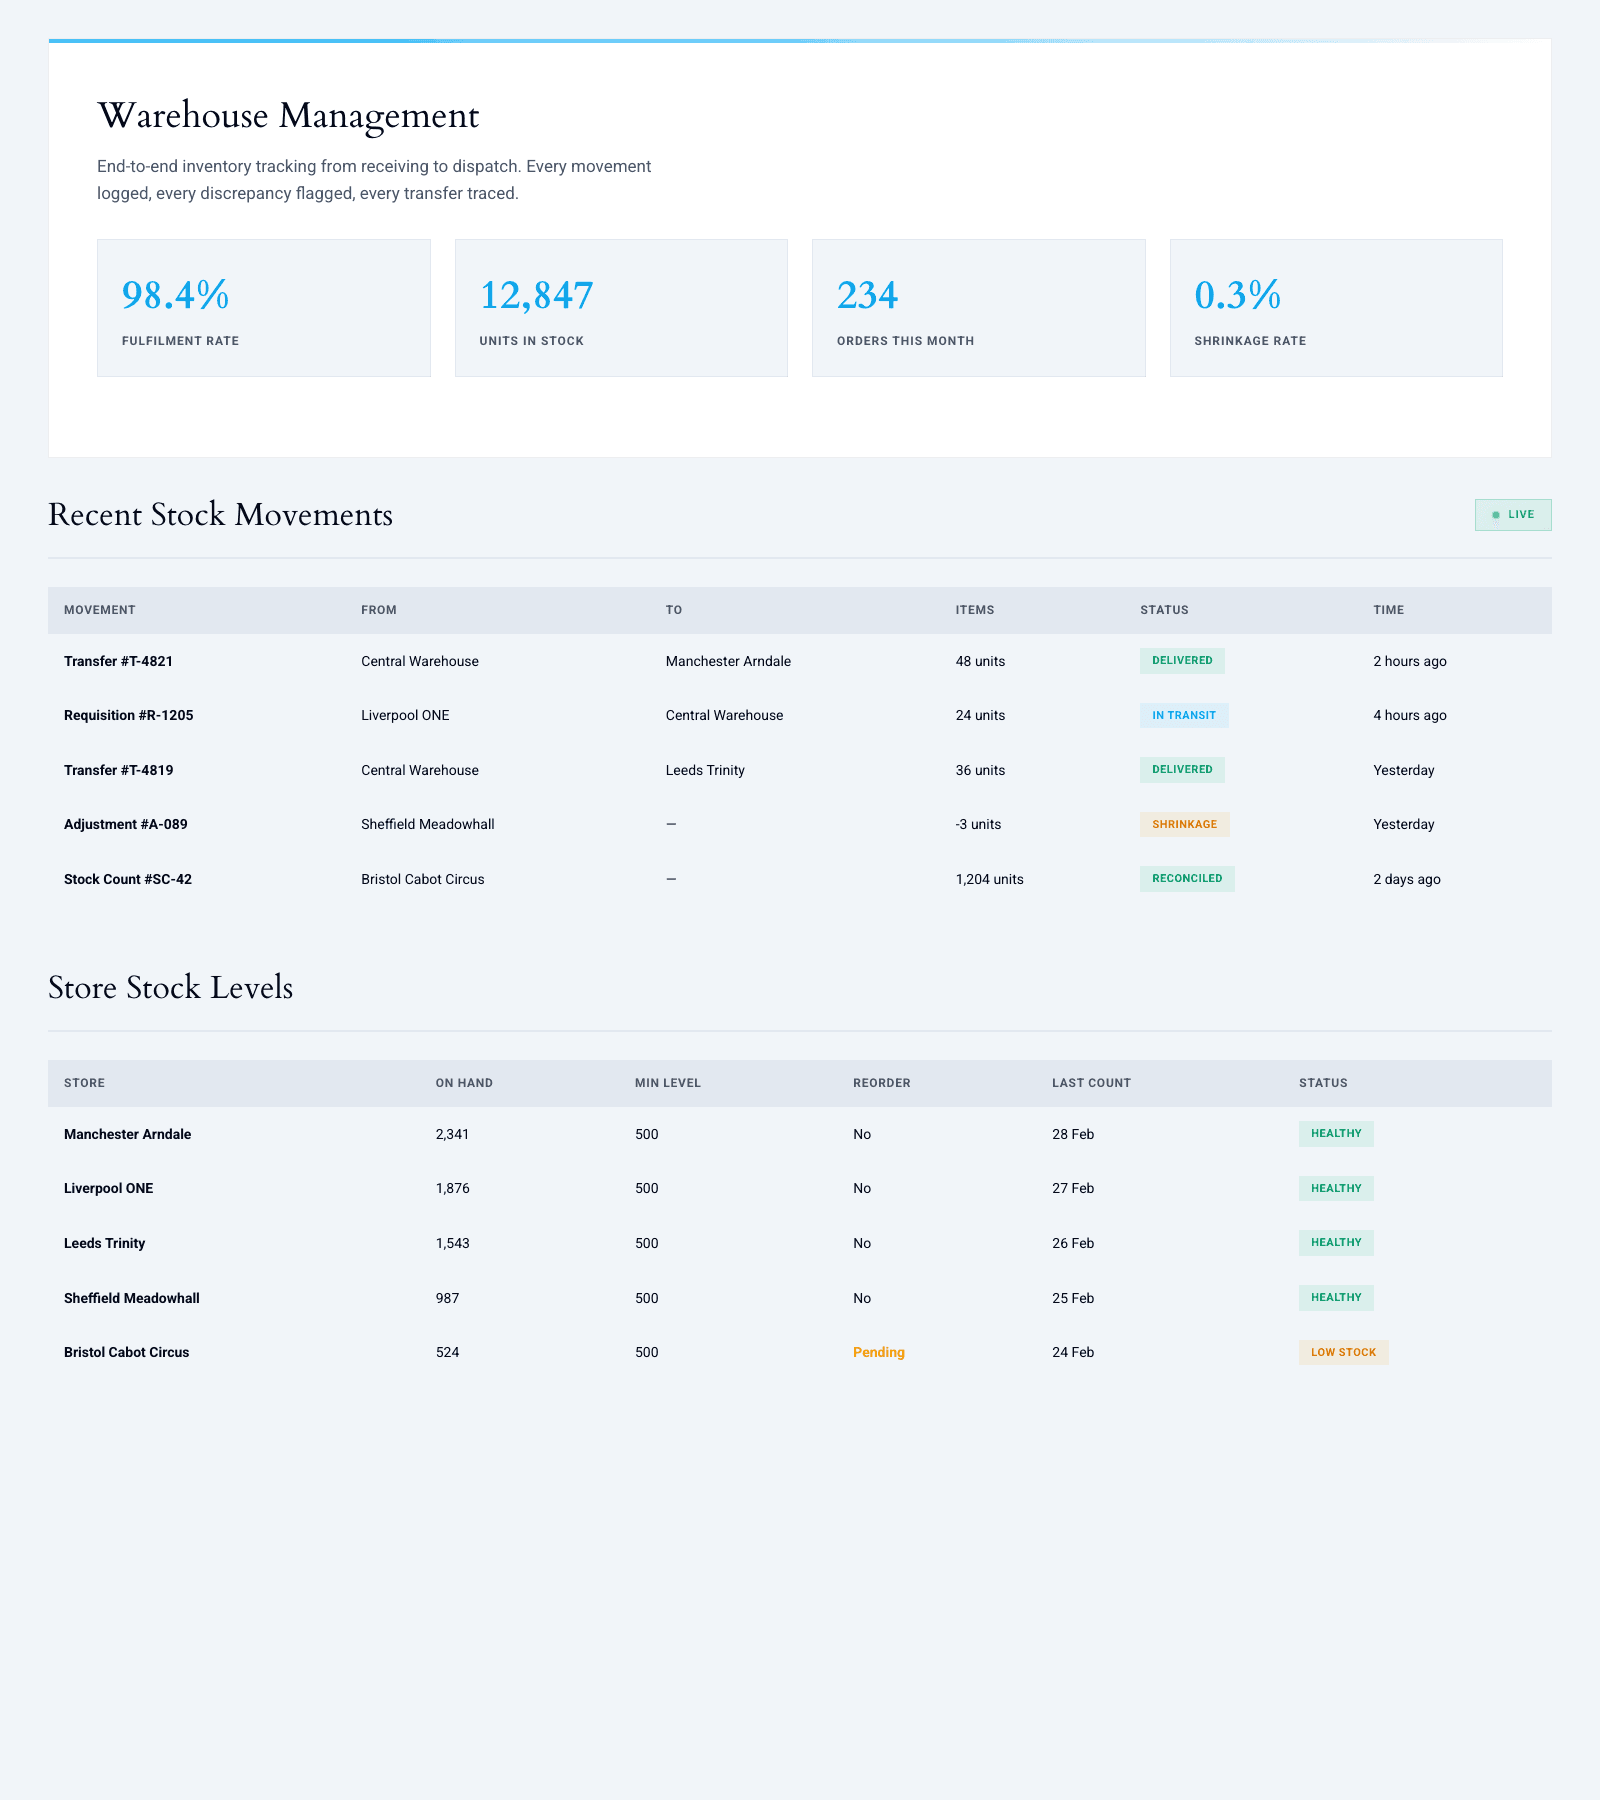Click the HEALTHY badge for Sheffield Meadowhall
This screenshot has height=1800, width=1600.
(1336, 1297)
